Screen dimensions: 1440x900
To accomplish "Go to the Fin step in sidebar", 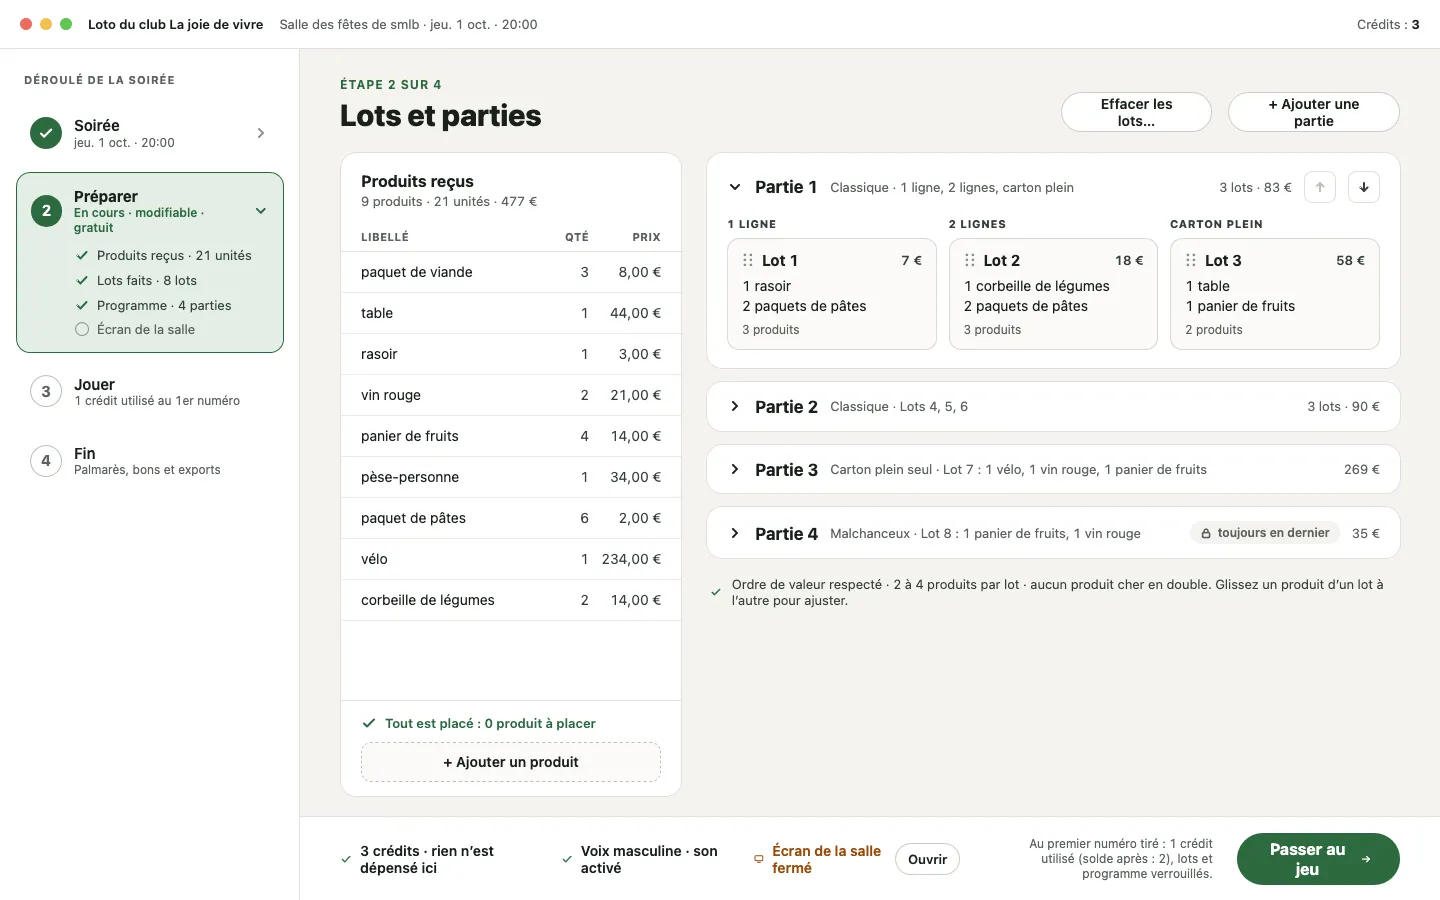I will coord(150,461).
